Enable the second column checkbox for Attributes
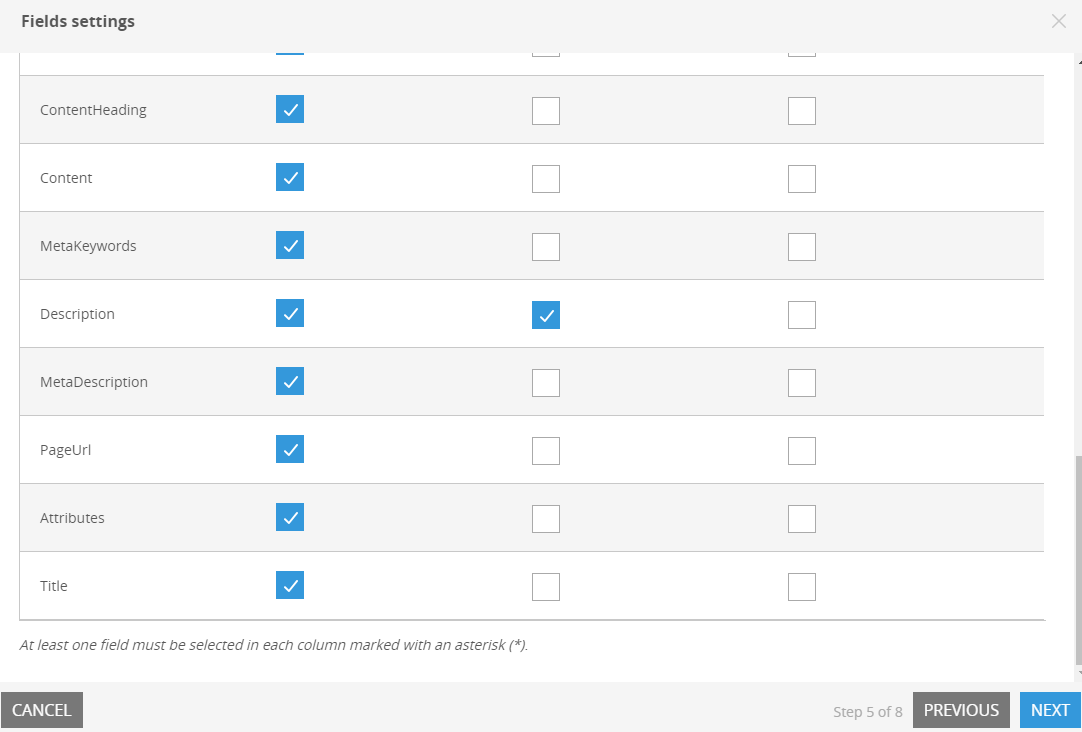Screen dimensions: 1082x732 (545, 518)
